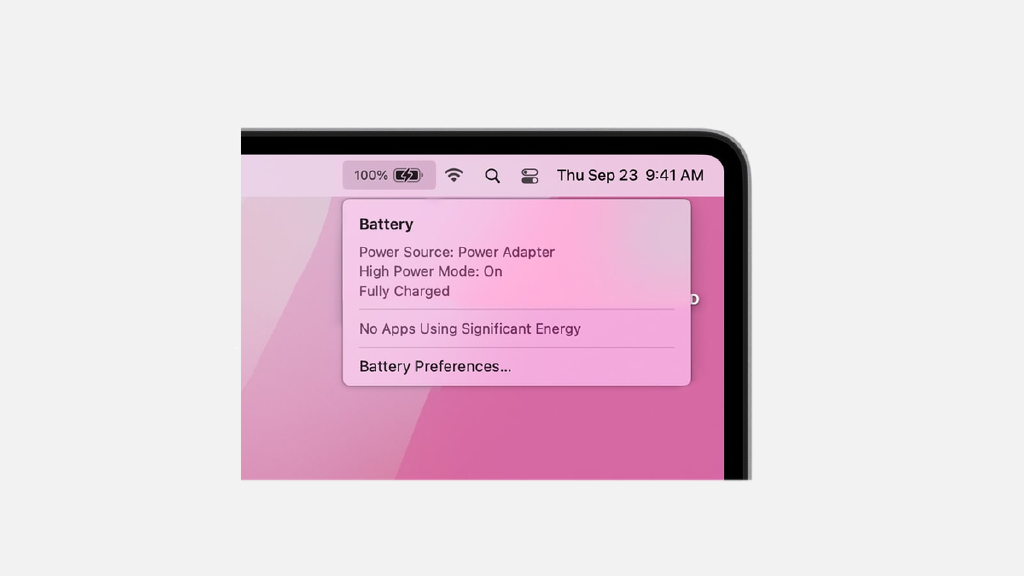Screen dimensions: 1024x576
Task: Toggle High Power Mode setting
Action: point(429,271)
